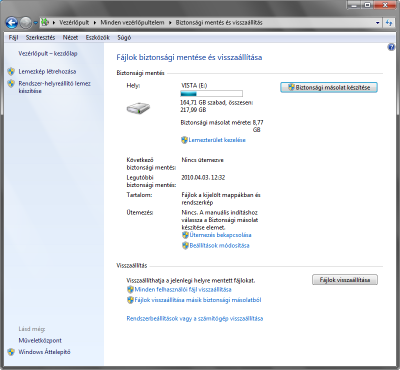Open Lemezterület kezelése link
This screenshot has height=370, width=400.
[x=217, y=140]
